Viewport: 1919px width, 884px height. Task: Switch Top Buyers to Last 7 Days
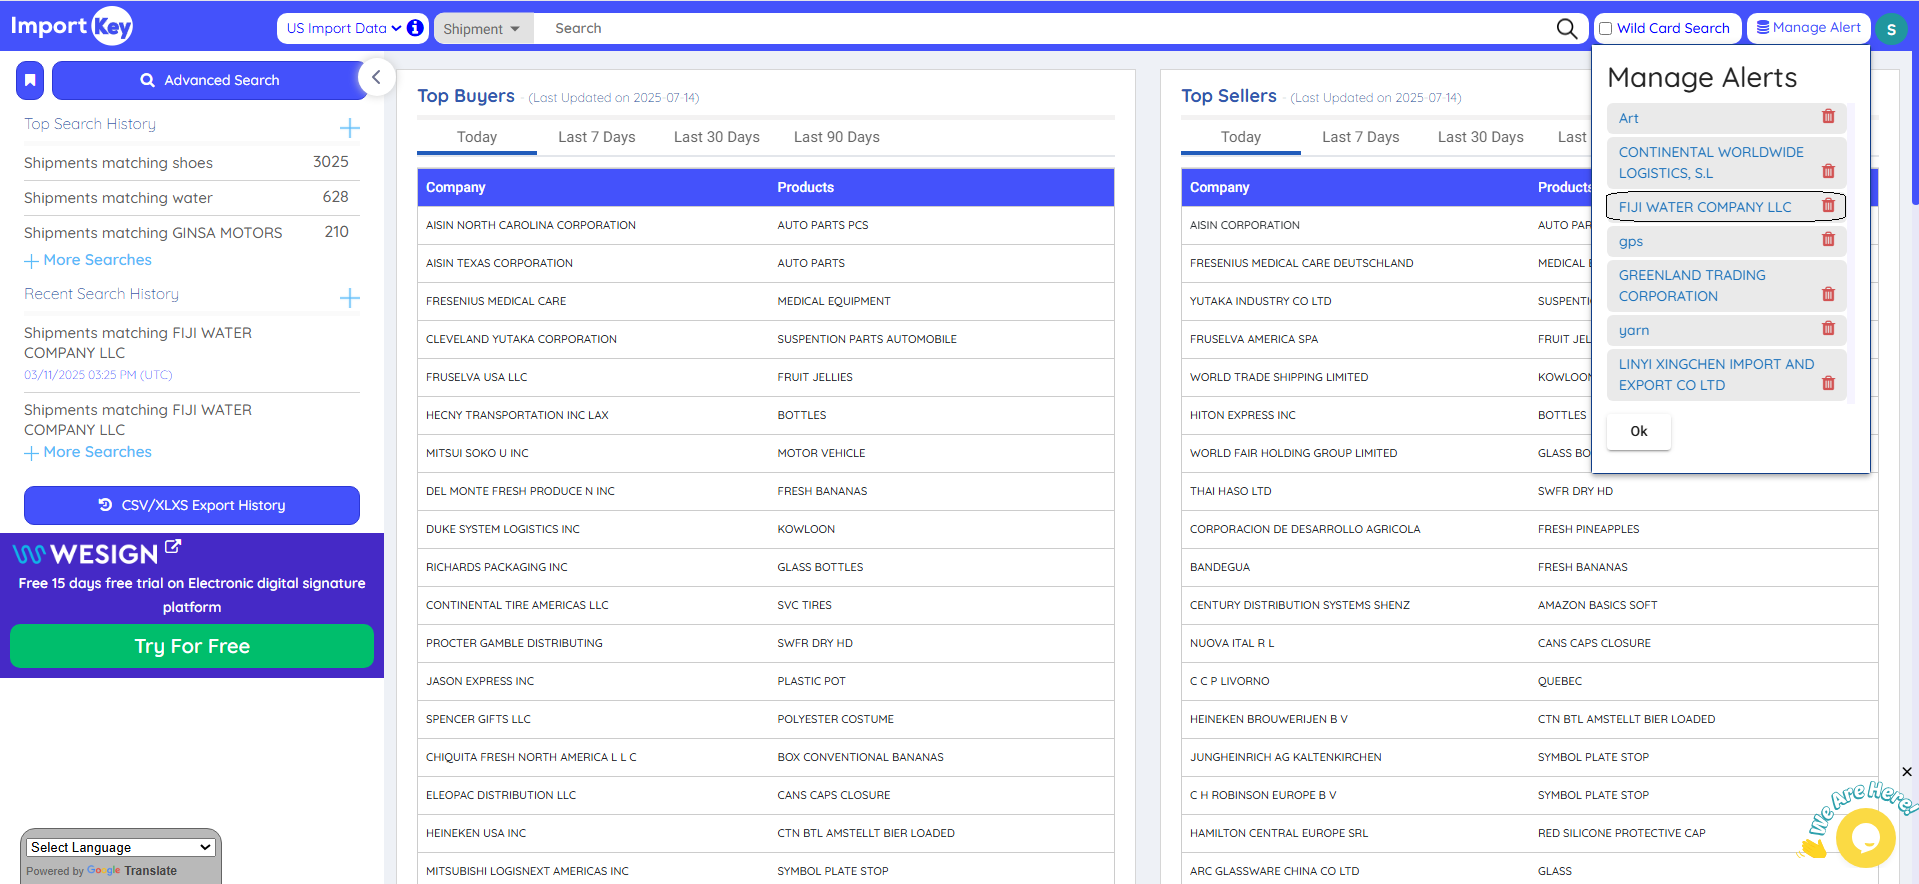[596, 137]
